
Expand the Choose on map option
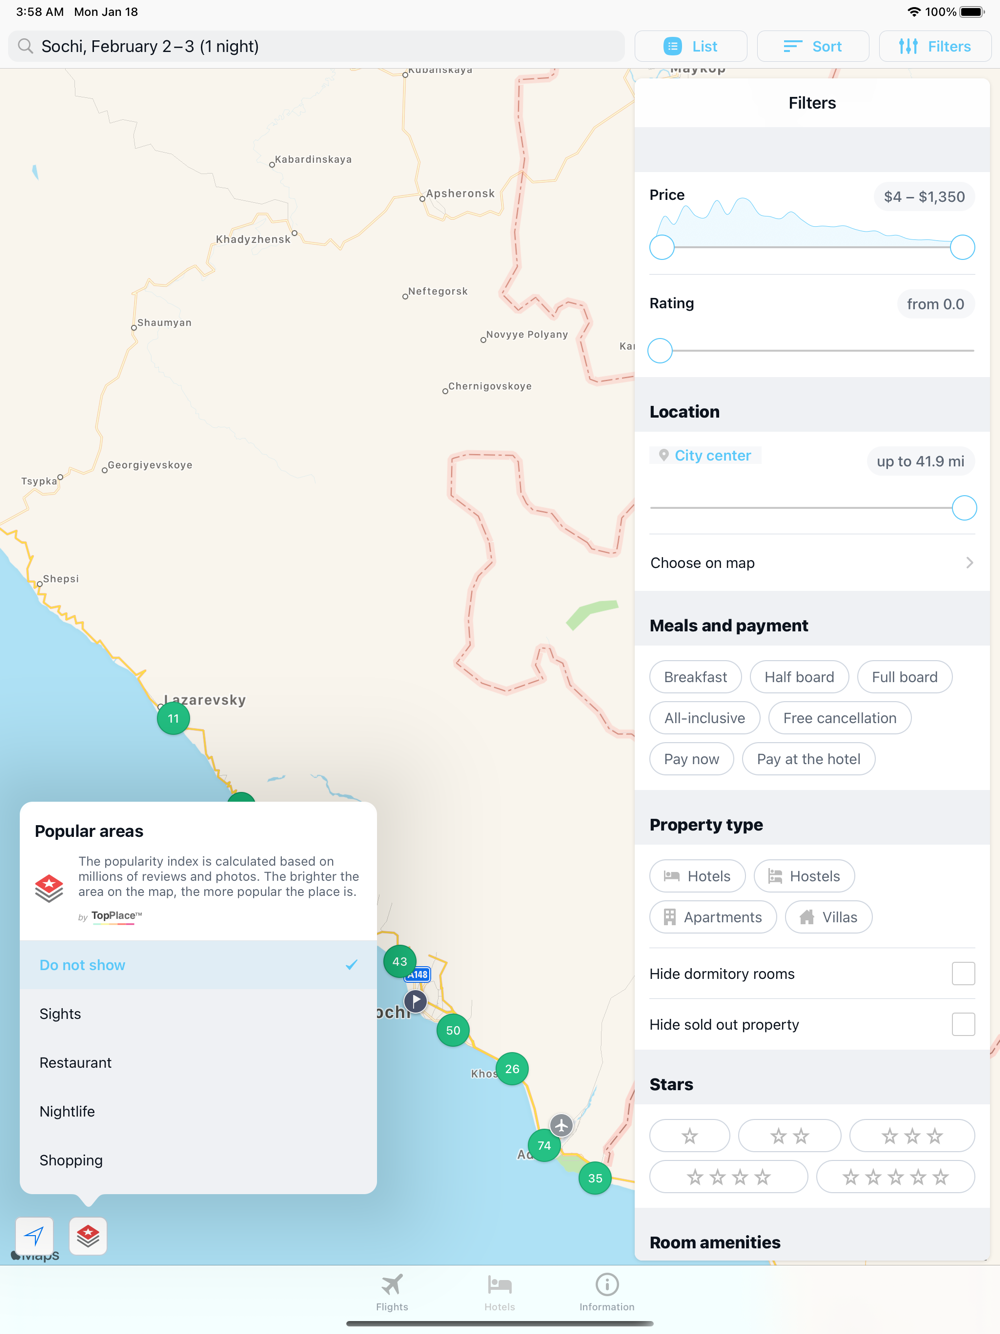[x=812, y=563]
